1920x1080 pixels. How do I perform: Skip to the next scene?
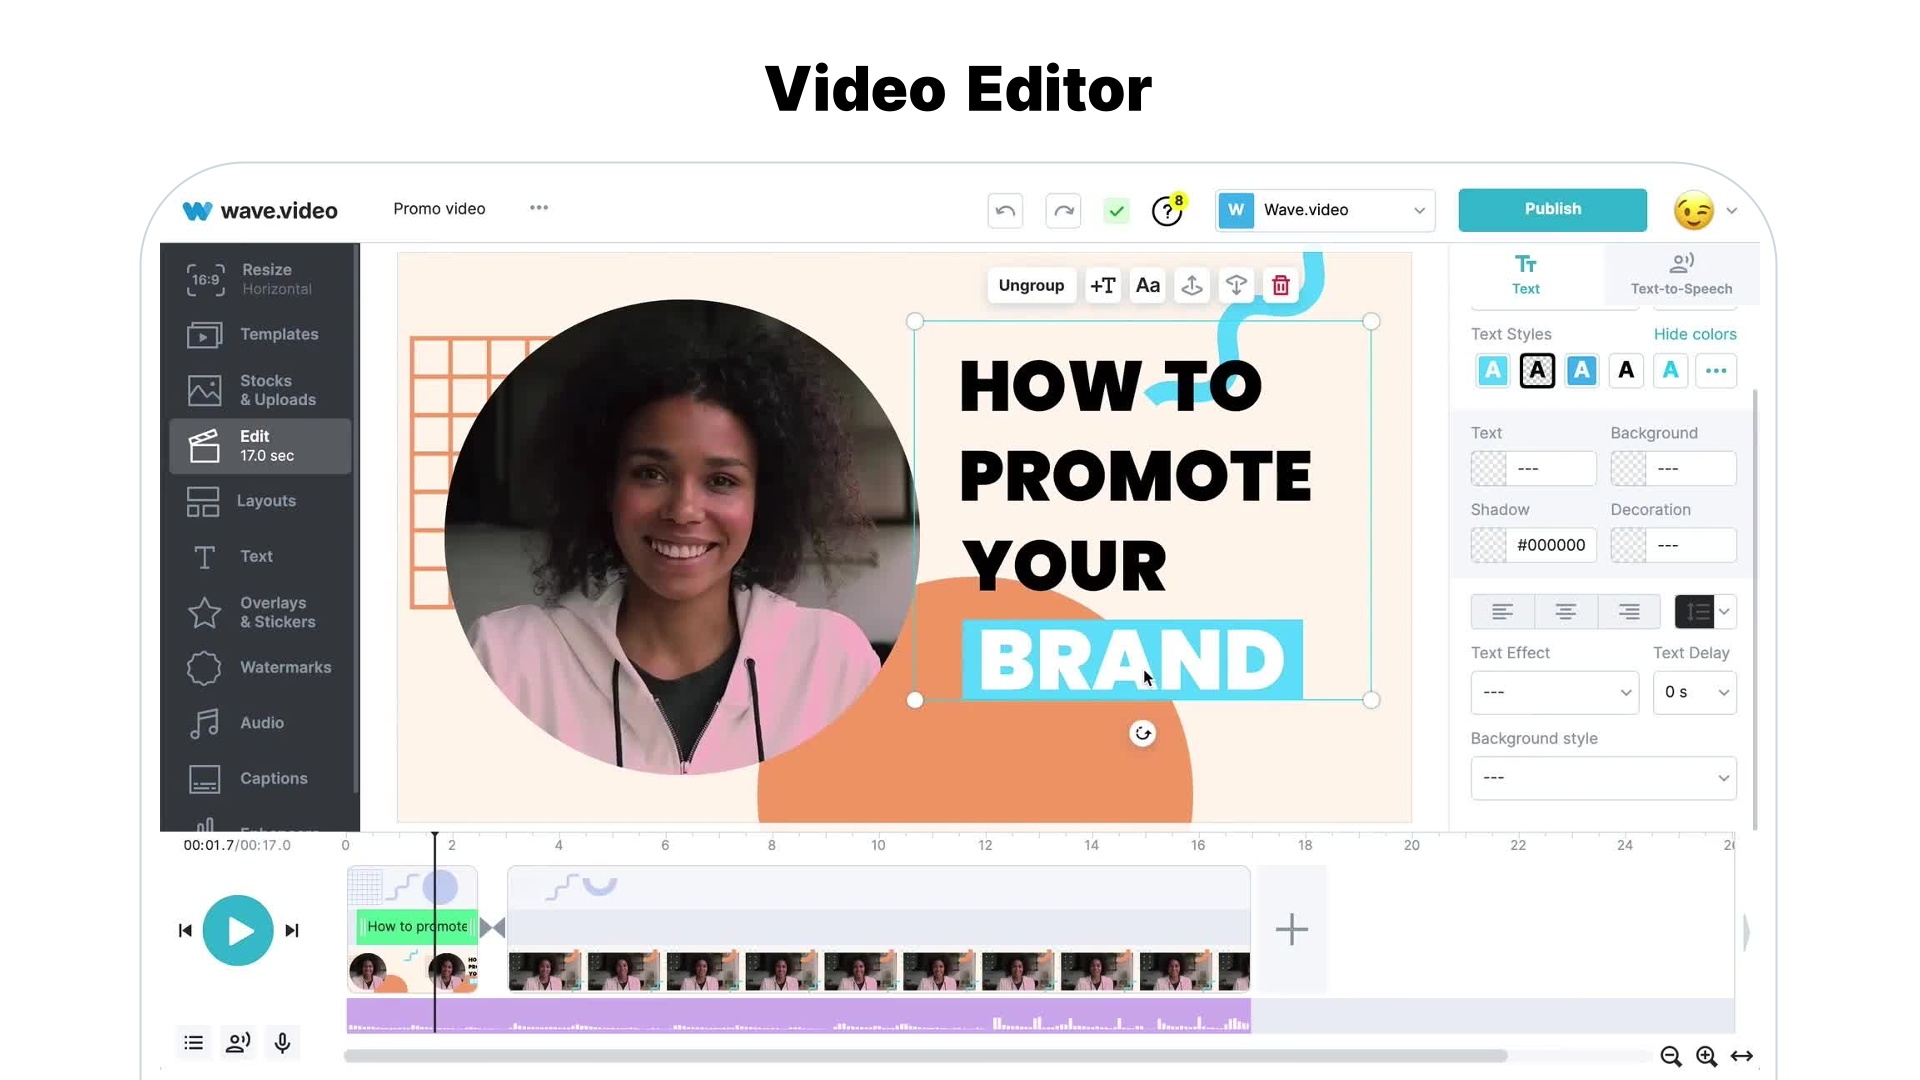click(x=292, y=931)
